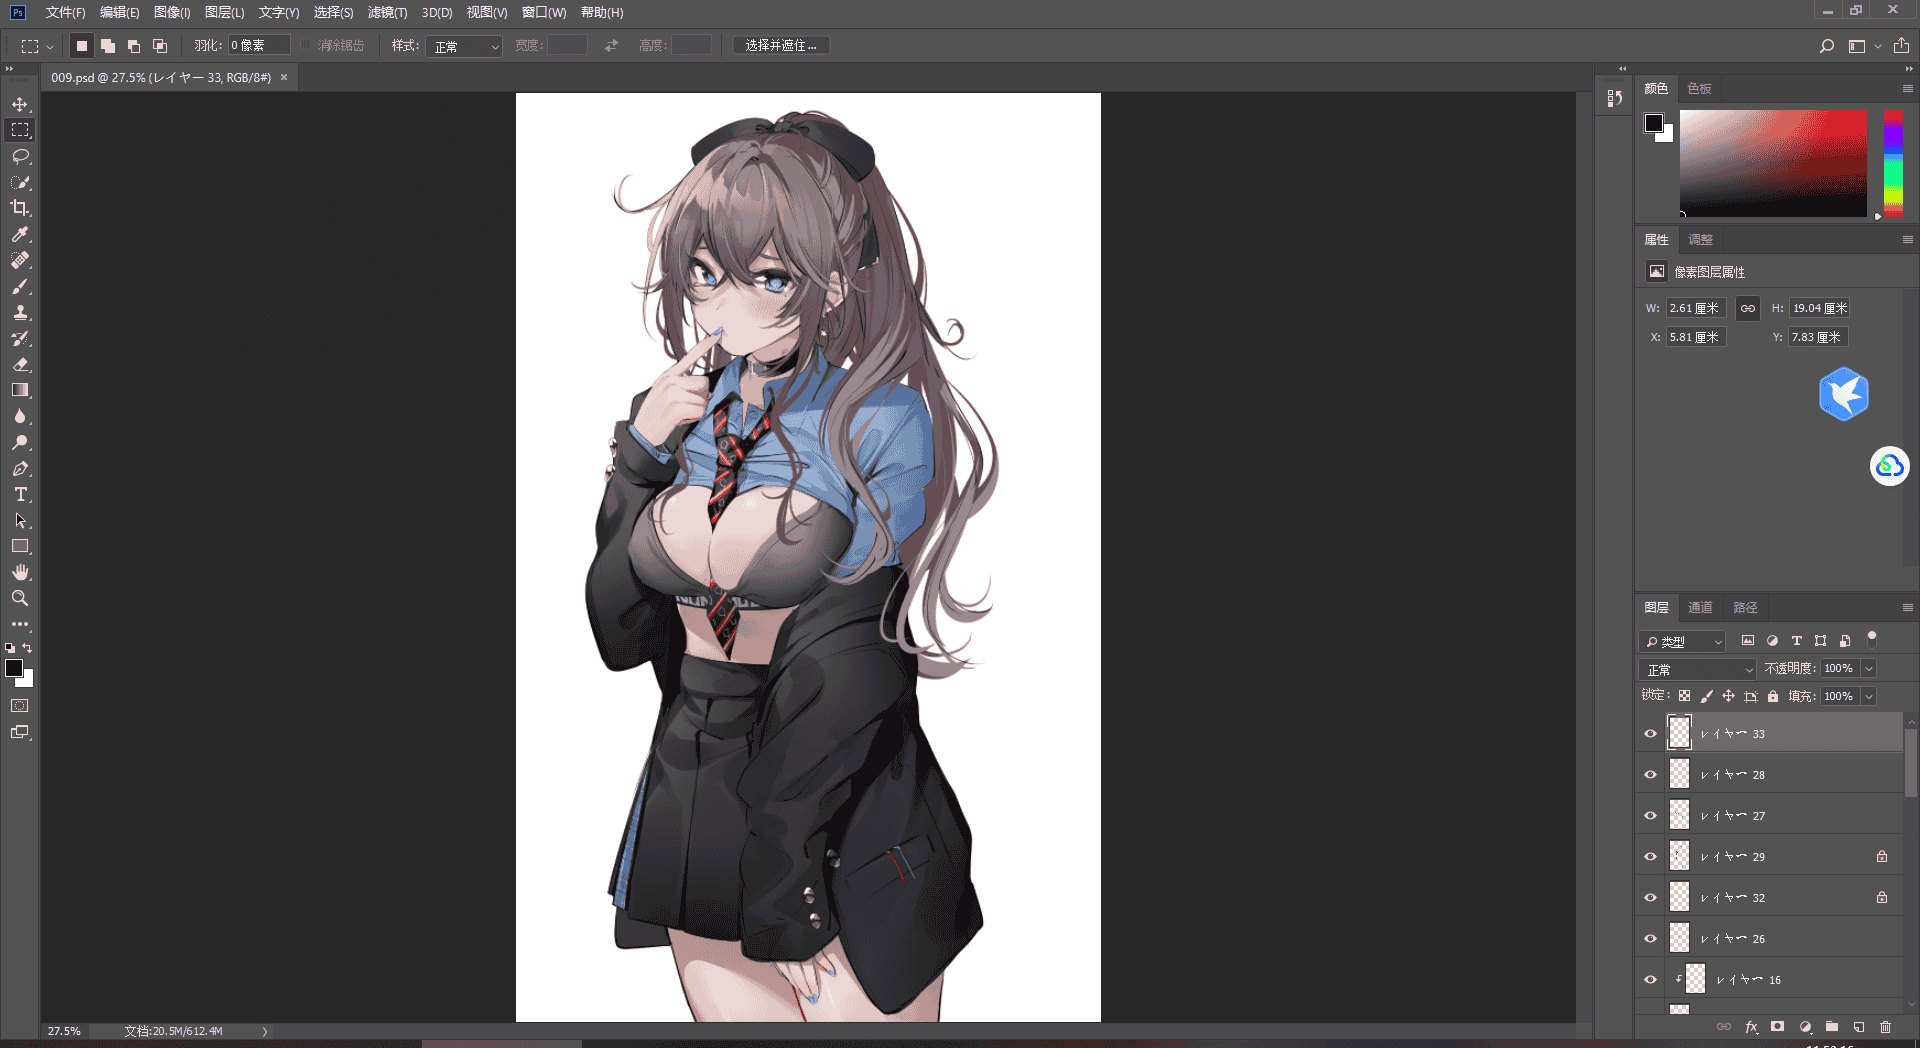Select the Brush tool
Image resolution: width=1920 pixels, height=1048 pixels.
point(20,286)
